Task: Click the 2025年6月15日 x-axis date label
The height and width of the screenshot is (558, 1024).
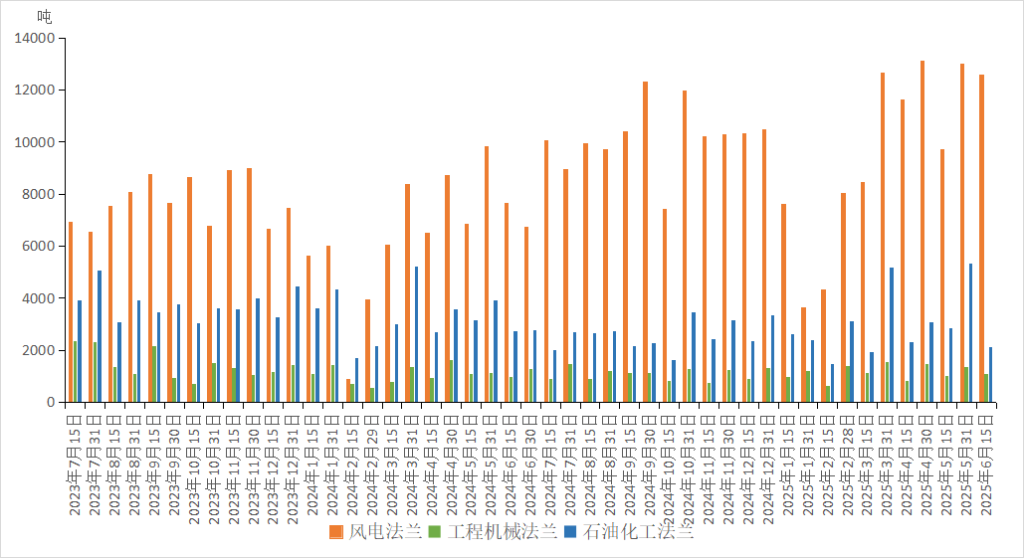Action: (x=986, y=460)
